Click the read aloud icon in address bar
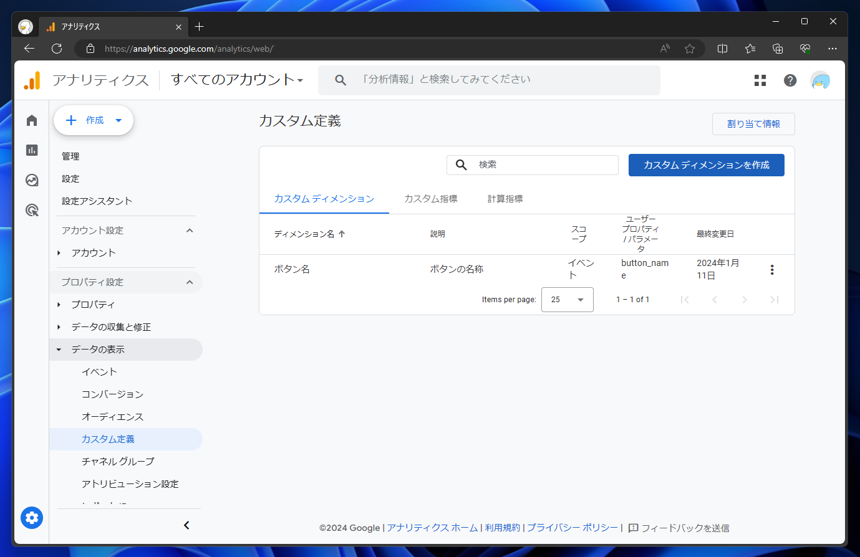The width and height of the screenshot is (860, 557). click(x=665, y=49)
